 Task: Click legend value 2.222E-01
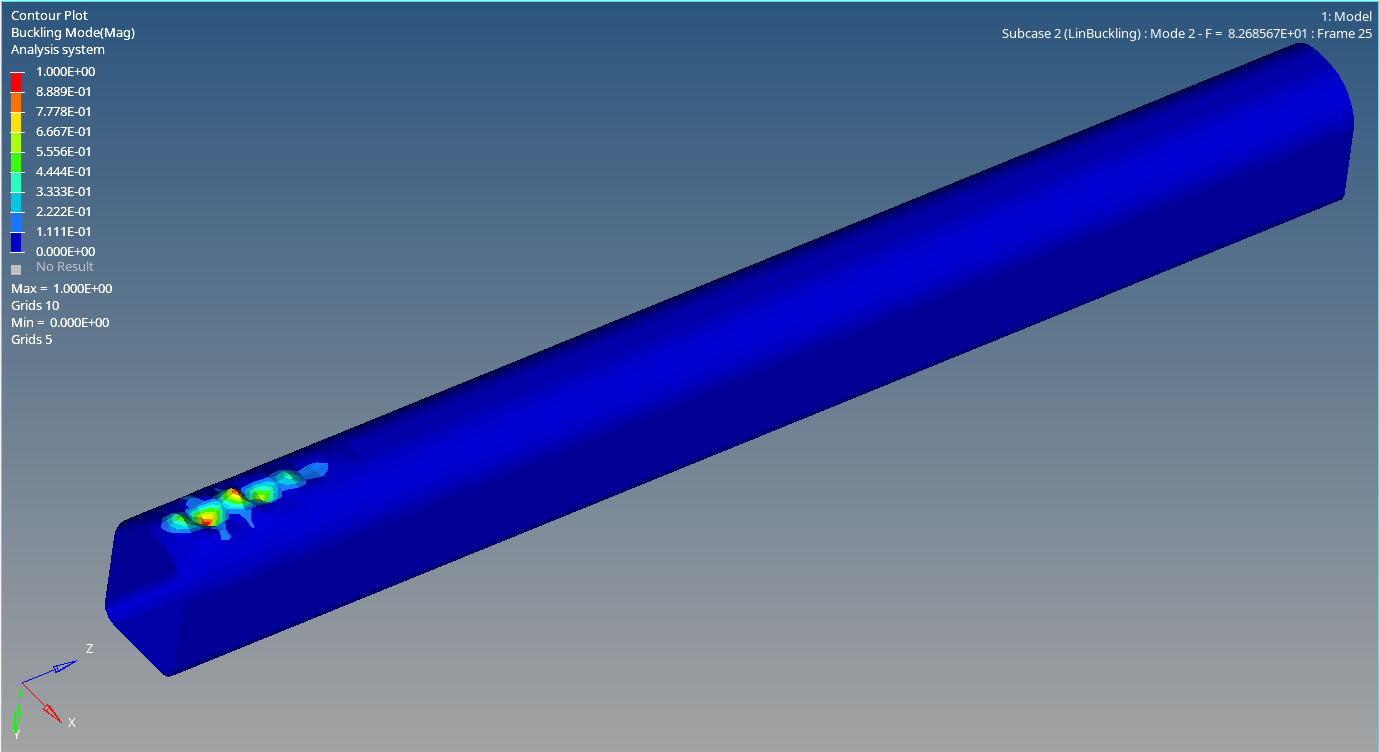tap(64, 212)
